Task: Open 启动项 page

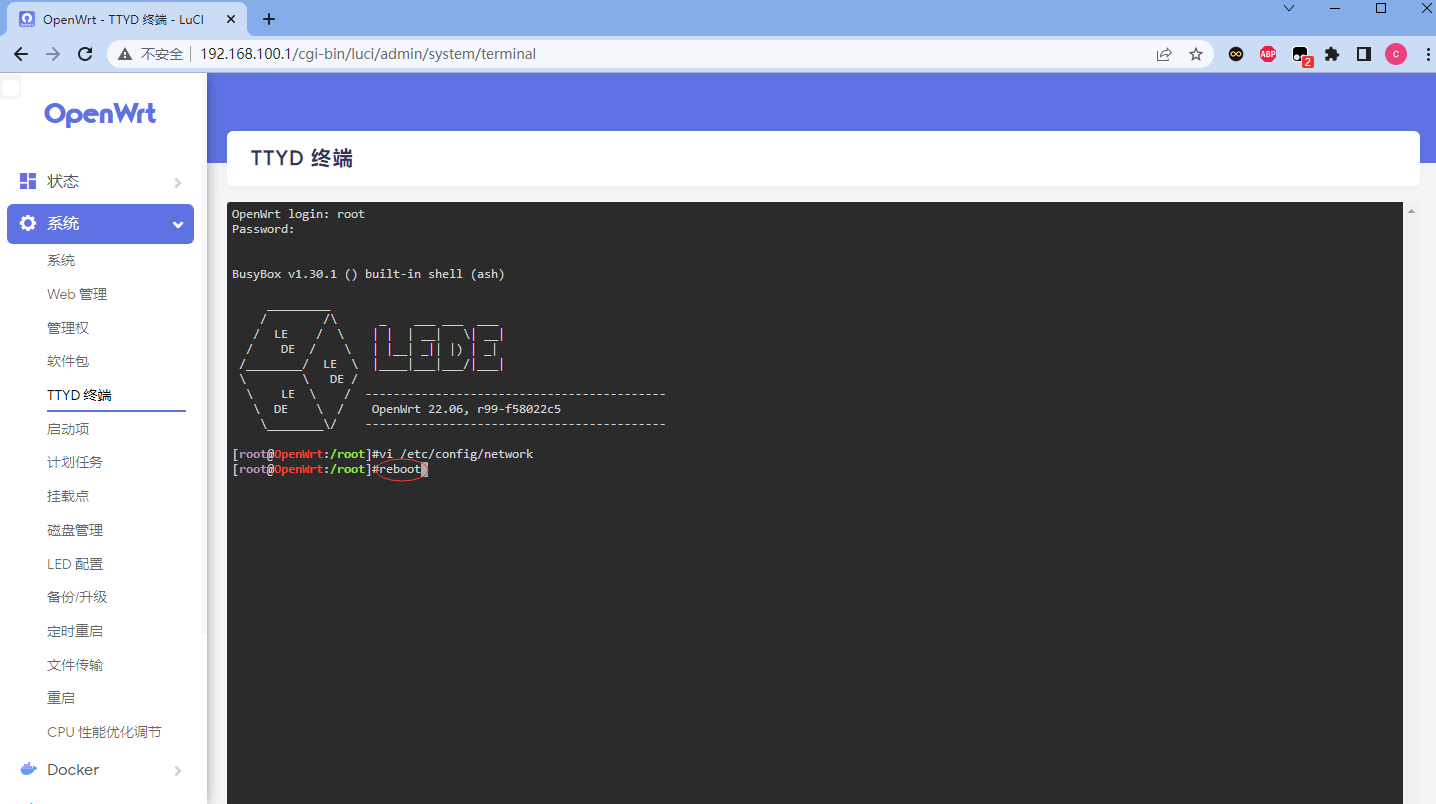Action: pyautogui.click(x=68, y=429)
